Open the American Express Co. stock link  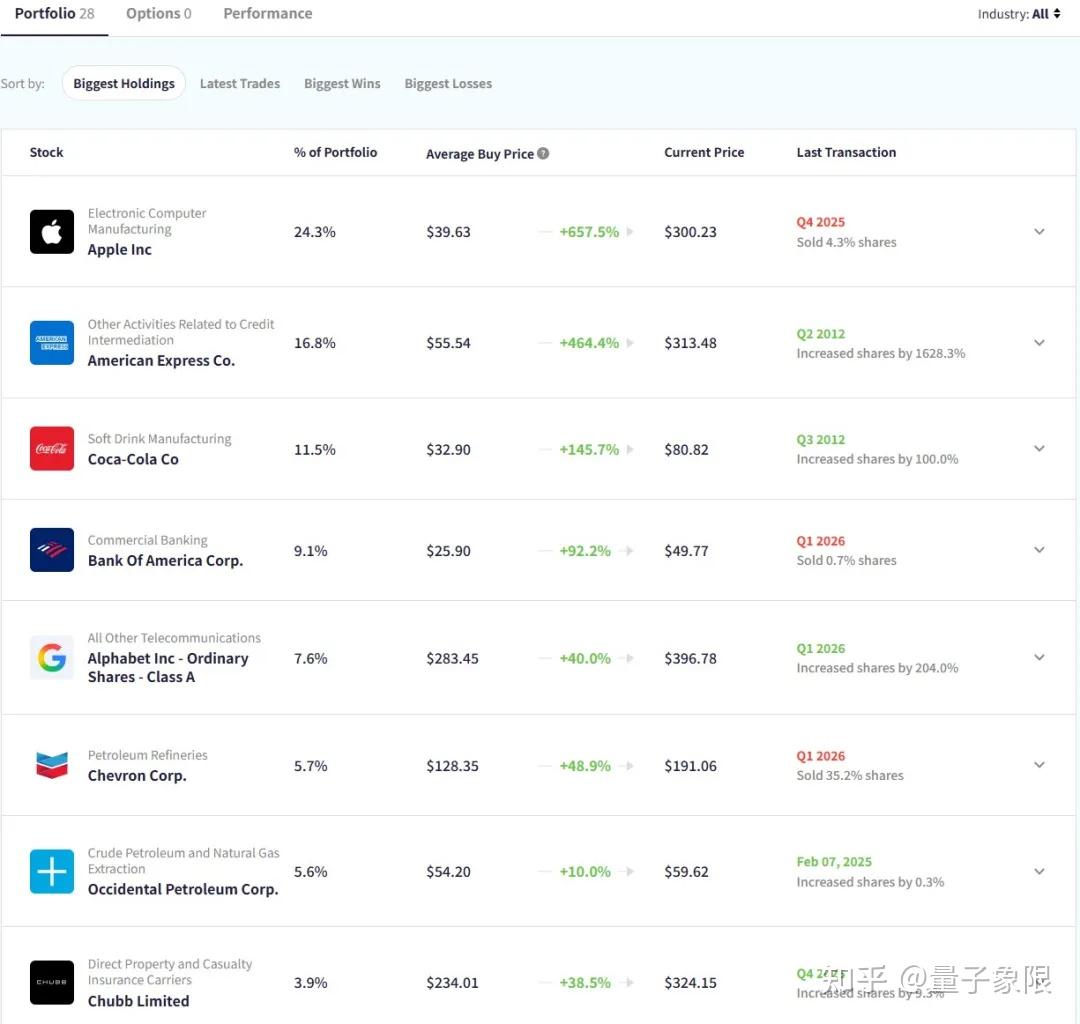161,360
